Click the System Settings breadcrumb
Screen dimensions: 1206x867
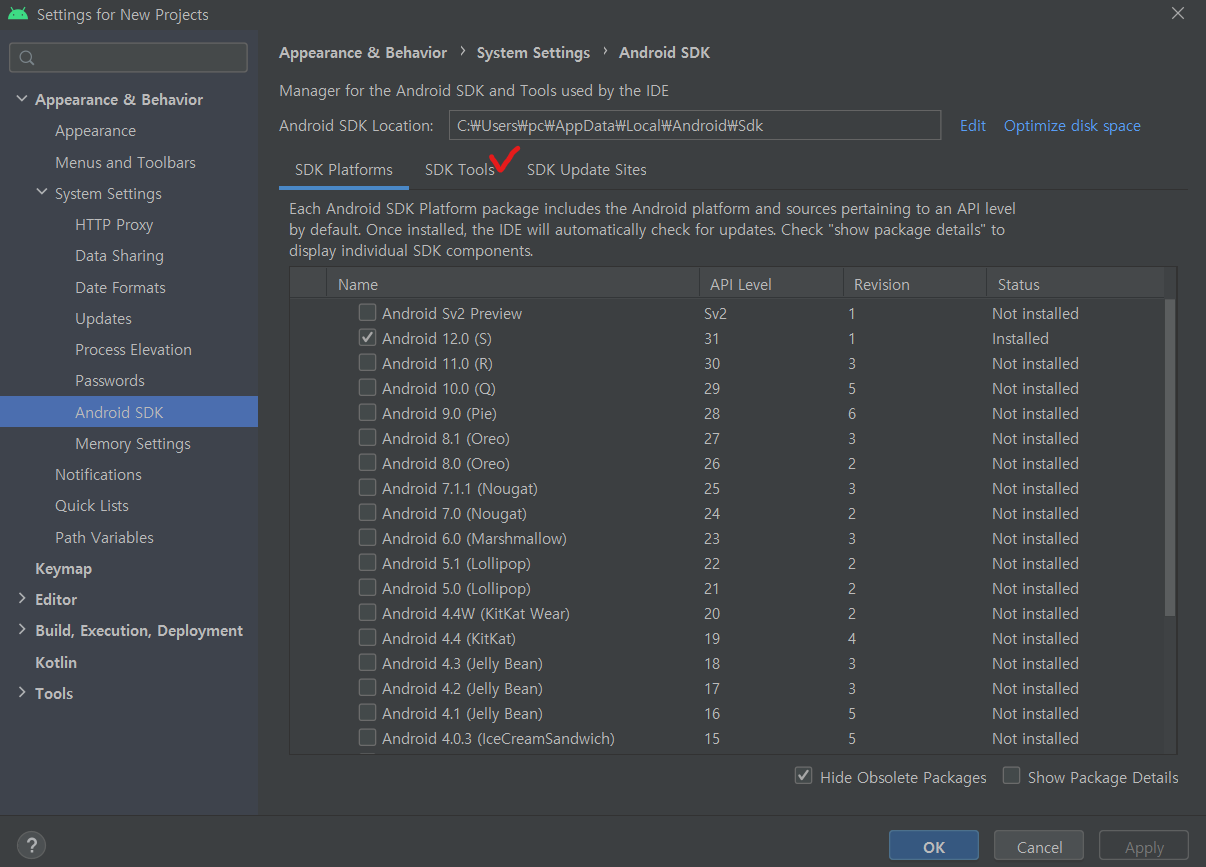pos(533,53)
